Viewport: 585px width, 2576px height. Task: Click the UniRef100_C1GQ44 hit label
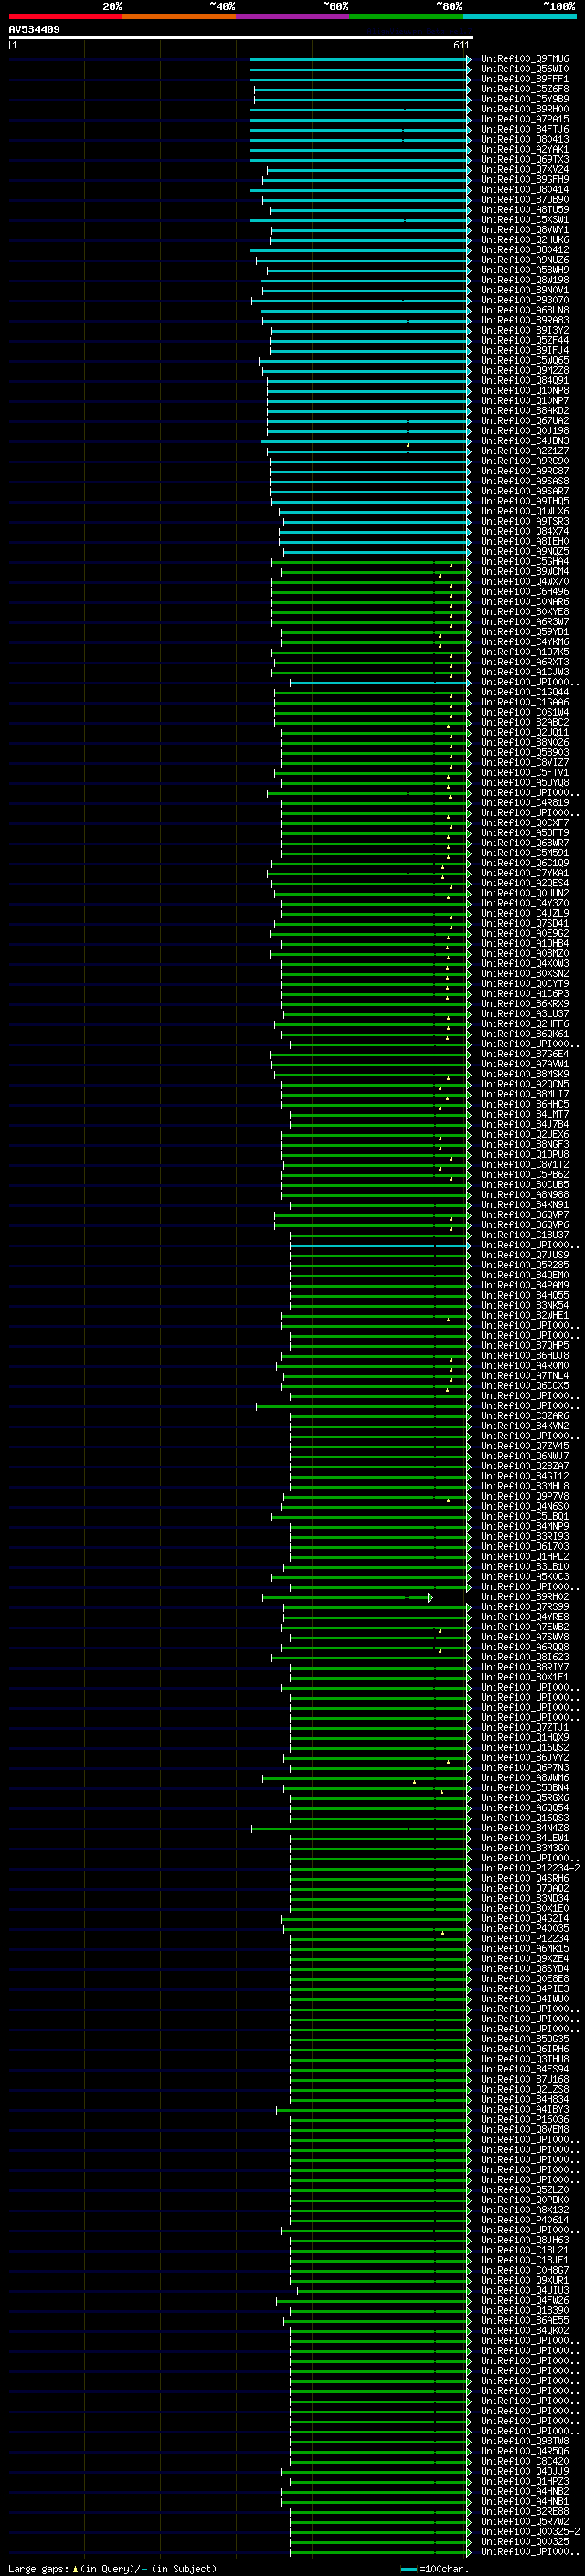click(525, 692)
